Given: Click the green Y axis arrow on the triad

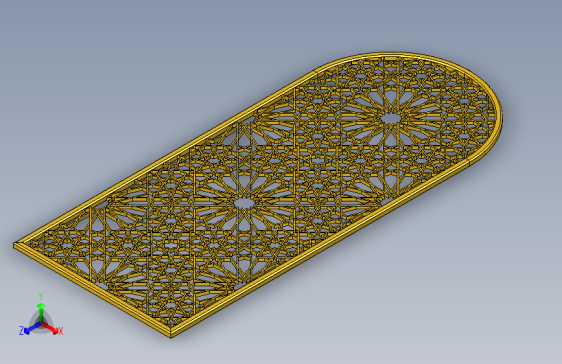Looking at the screenshot, I should click(41, 312).
